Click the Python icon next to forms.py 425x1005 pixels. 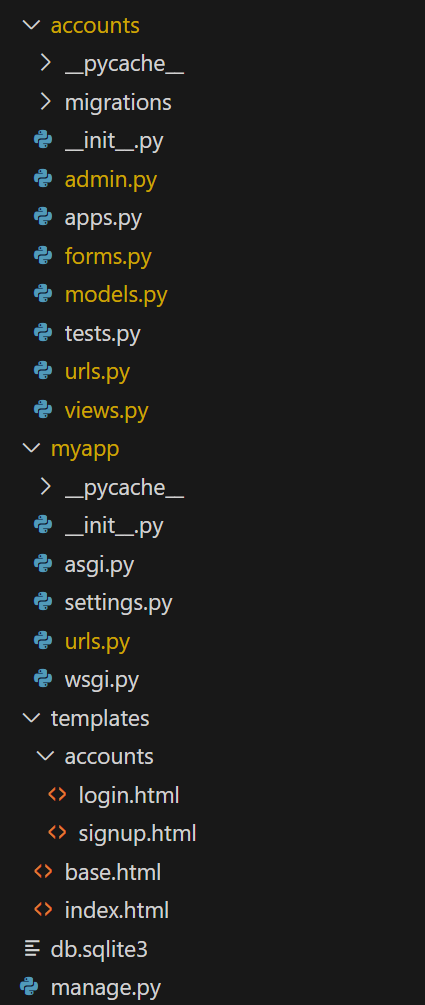(43, 256)
